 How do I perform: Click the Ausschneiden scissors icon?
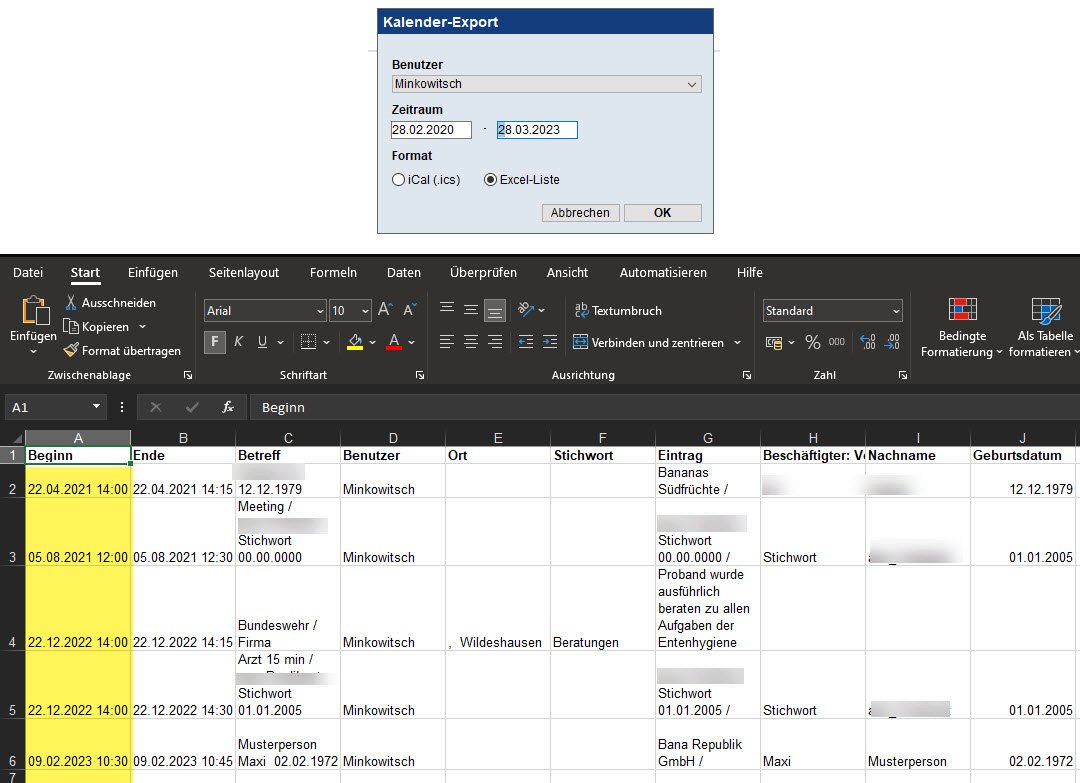point(71,303)
